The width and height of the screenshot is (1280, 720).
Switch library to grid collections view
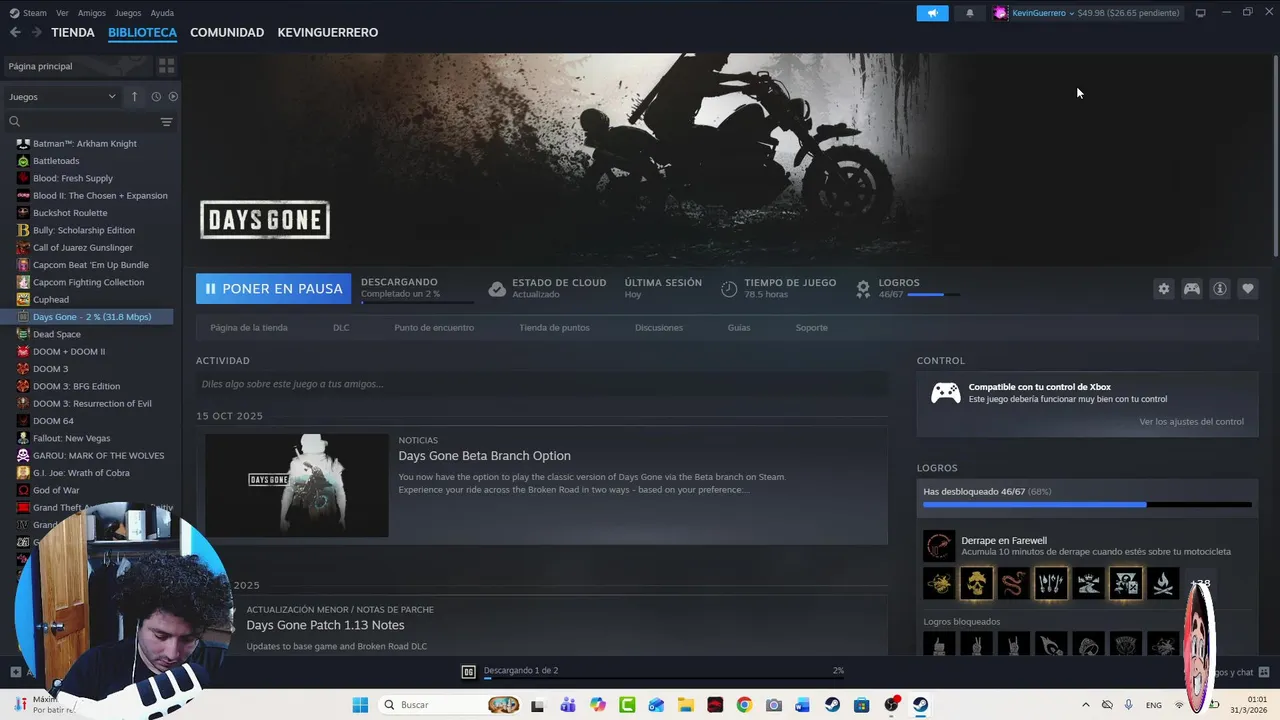tap(166, 66)
